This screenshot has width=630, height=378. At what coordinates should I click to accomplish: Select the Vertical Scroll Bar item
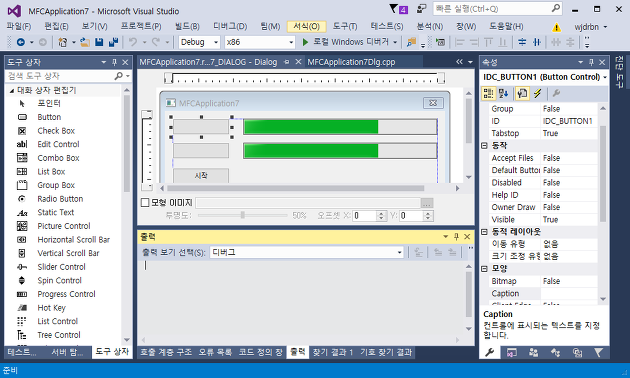pyautogui.click(x=68, y=253)
